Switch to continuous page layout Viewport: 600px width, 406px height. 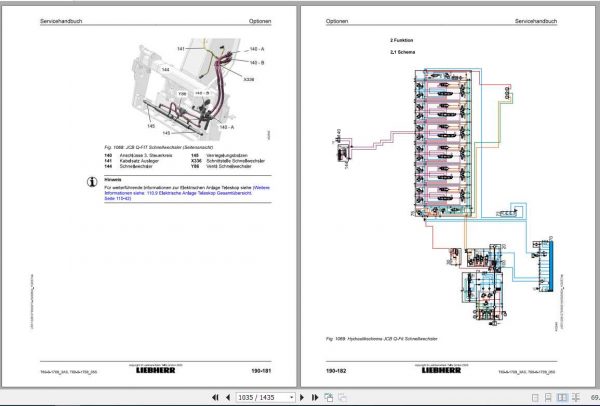pos(548,398)
